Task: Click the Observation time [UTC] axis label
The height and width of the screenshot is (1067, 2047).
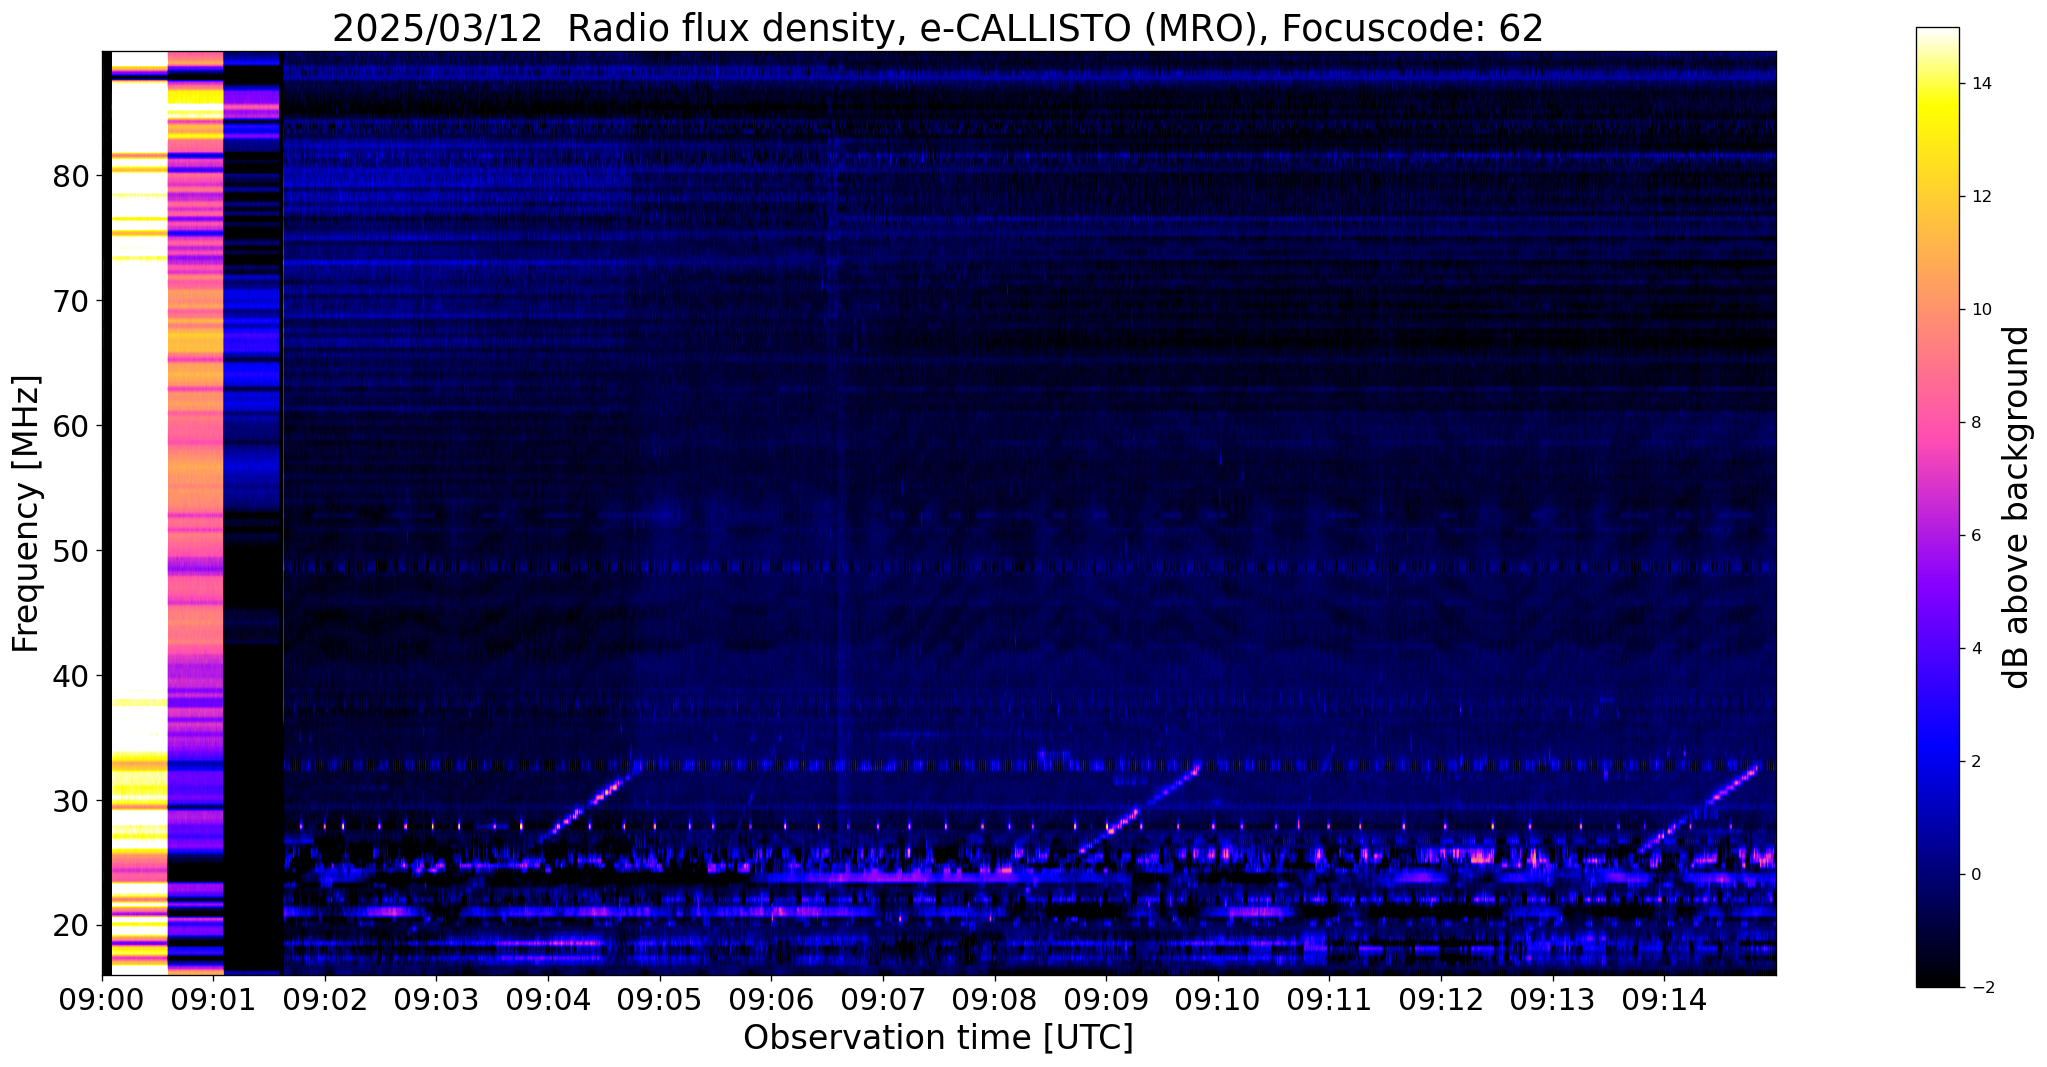Action: tap(938, 1038)
